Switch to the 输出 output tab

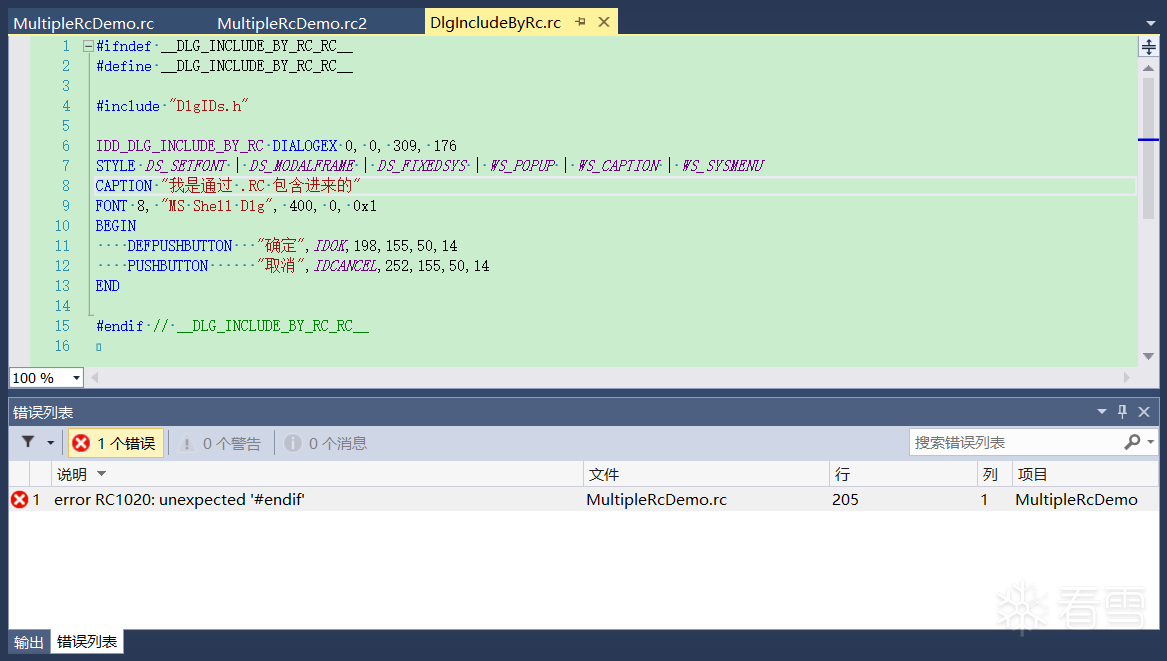tap(29, 642)
